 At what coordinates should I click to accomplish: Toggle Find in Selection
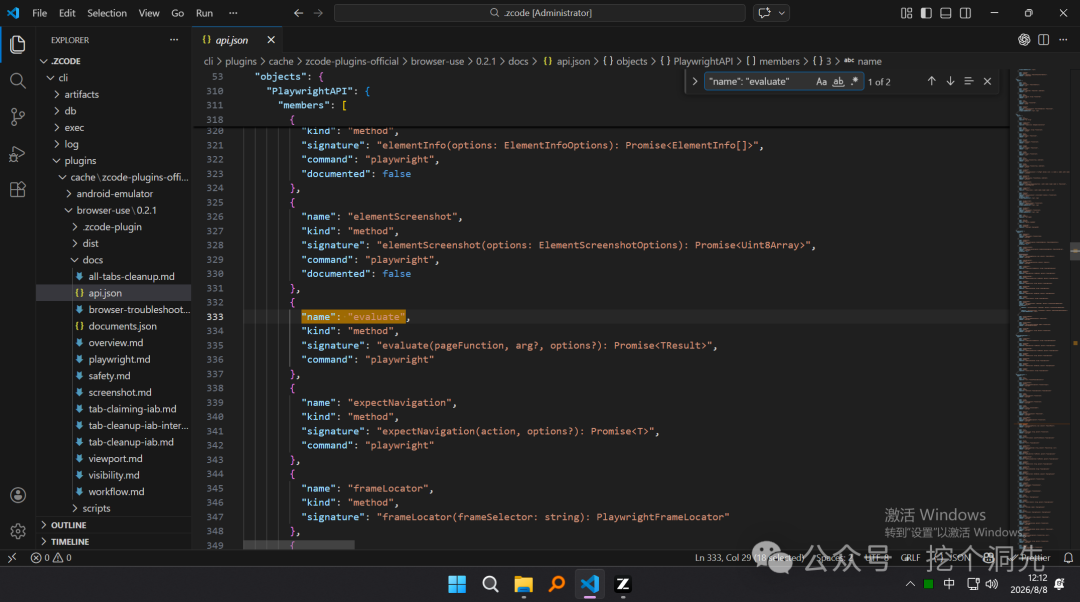(x=969, y=81)
